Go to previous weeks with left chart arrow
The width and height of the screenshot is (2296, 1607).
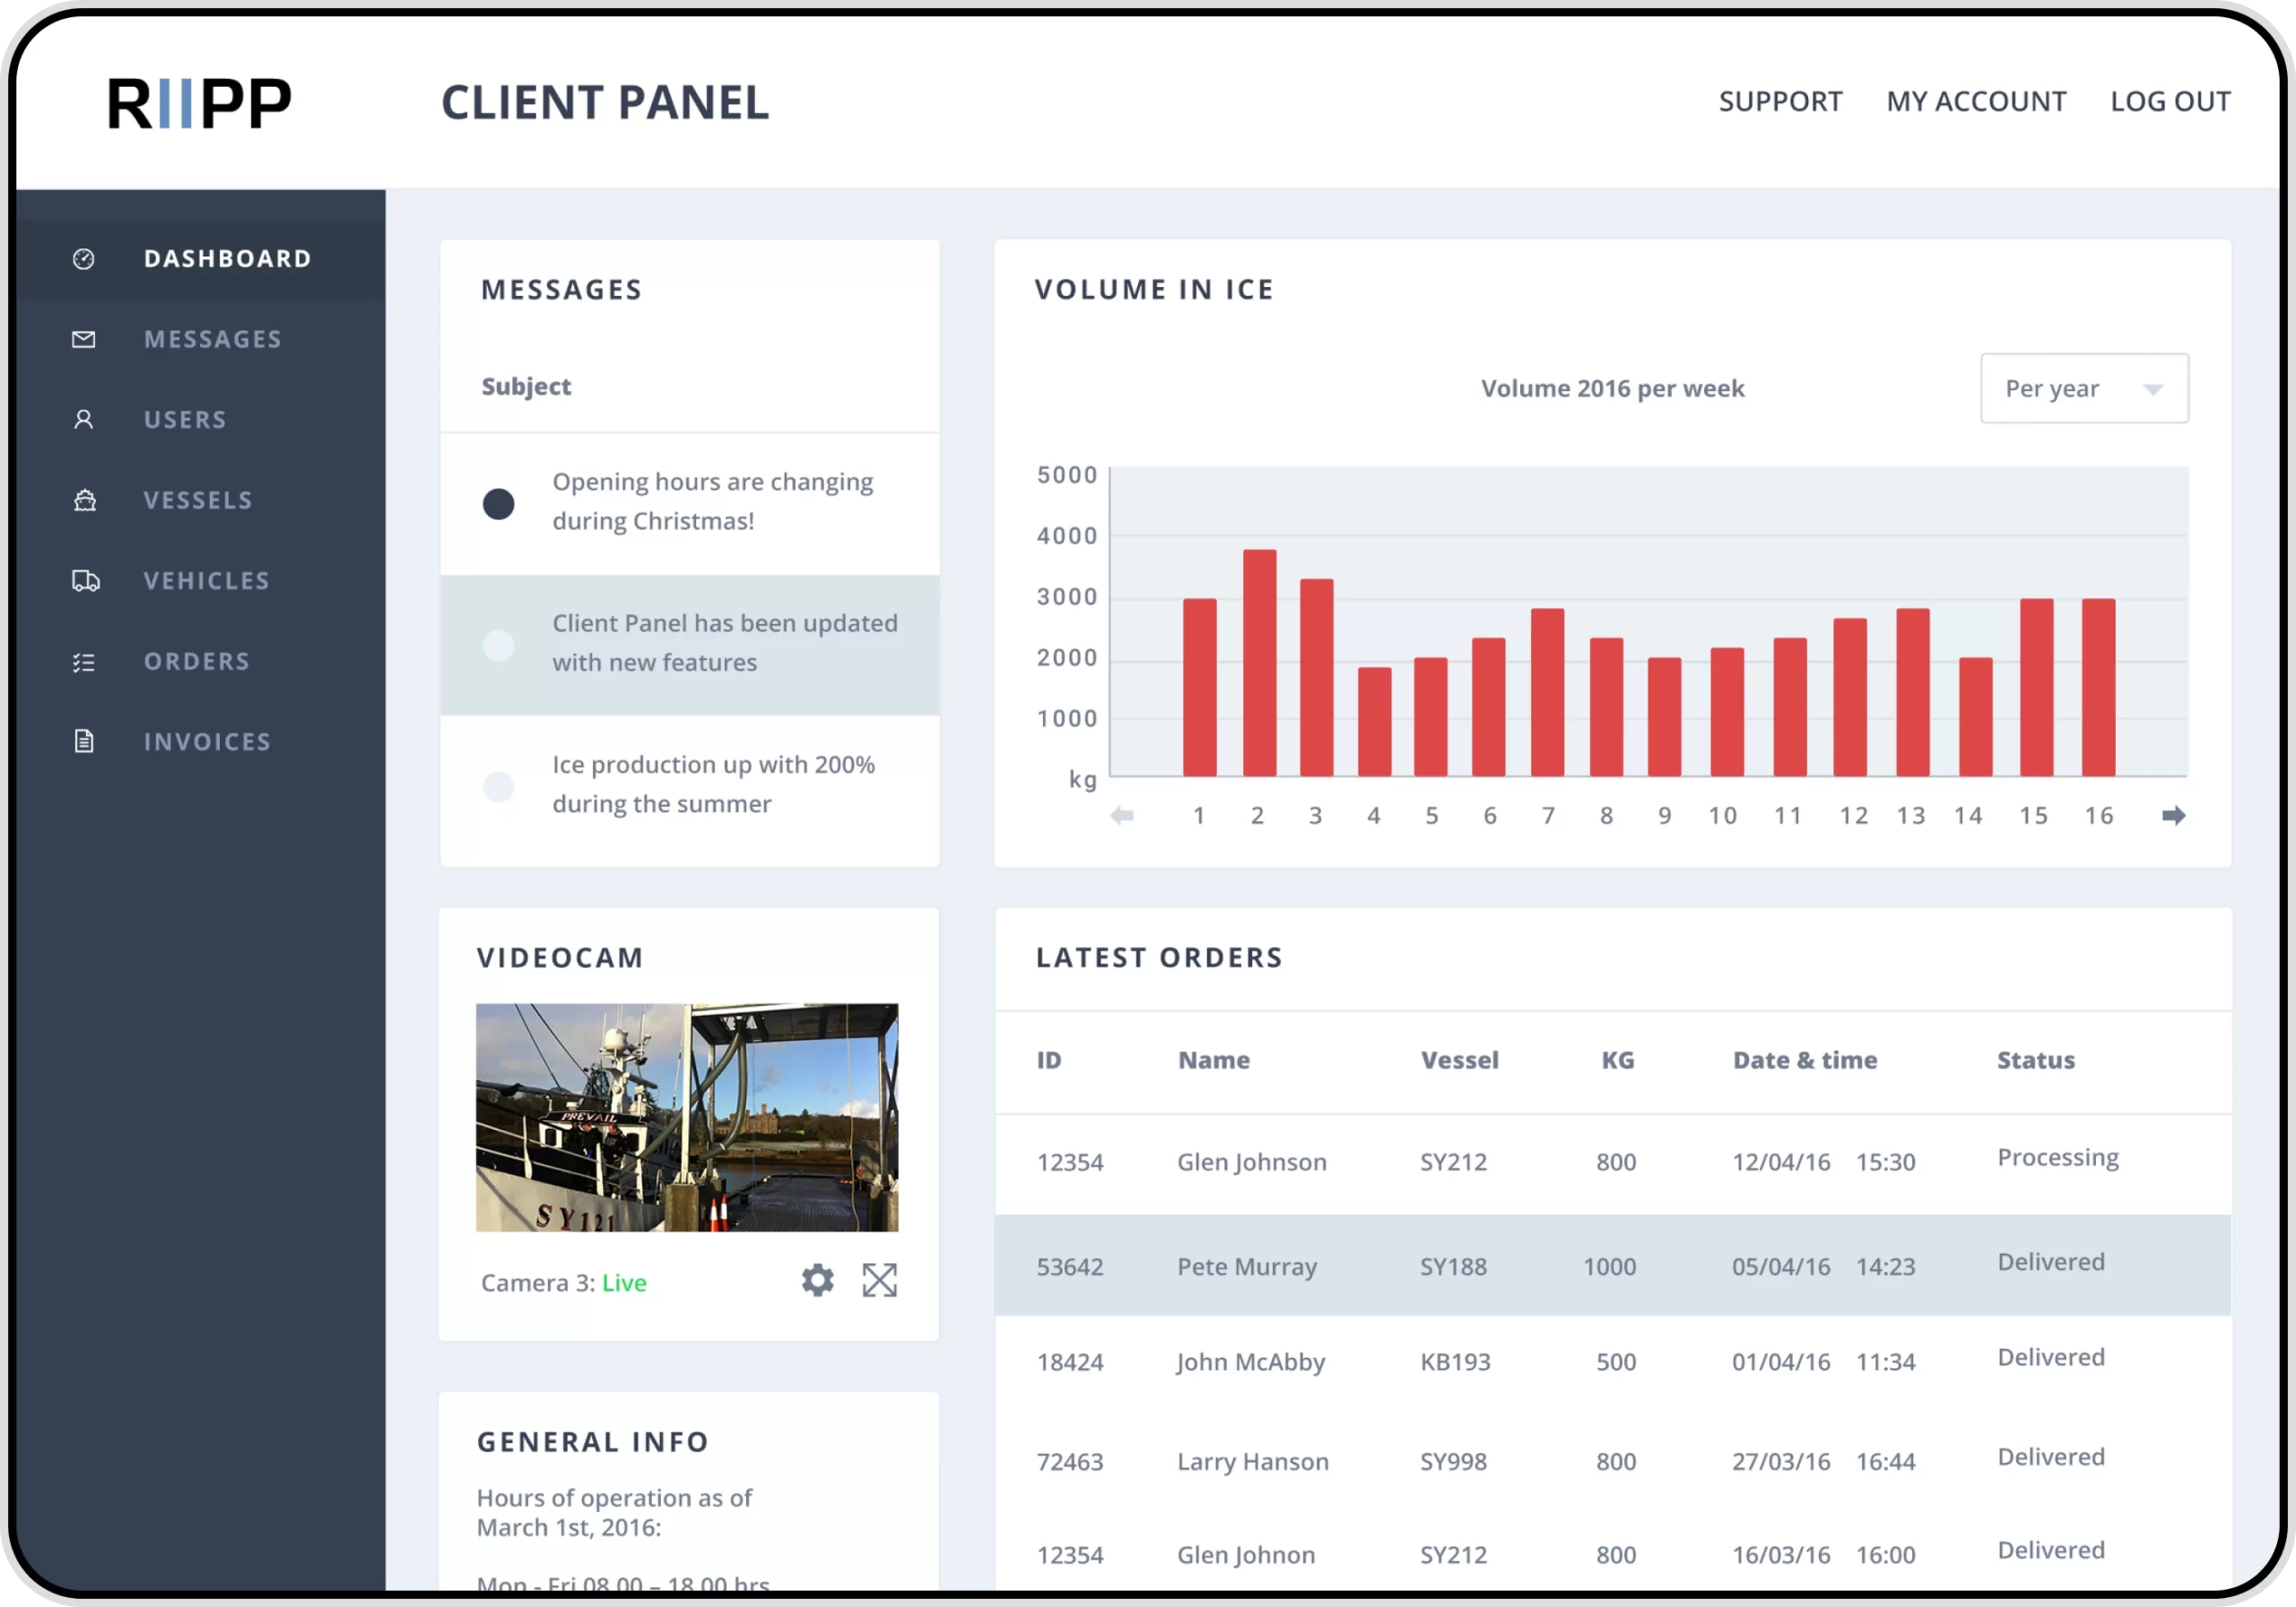(x=1122, y=816)
